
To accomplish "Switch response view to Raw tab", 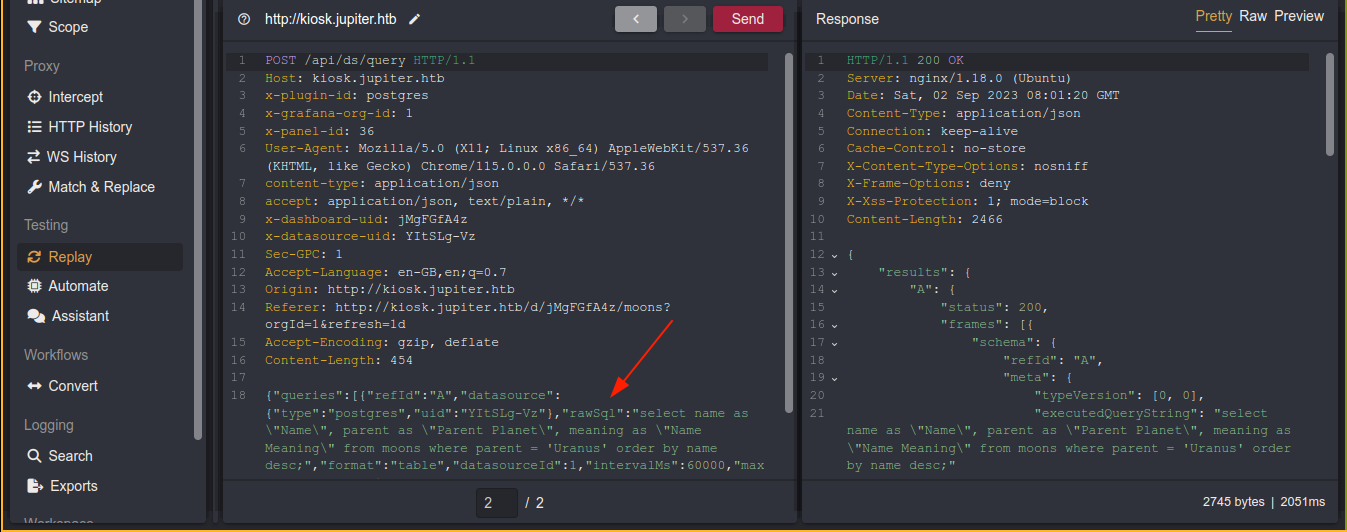I will point(1253,16).
